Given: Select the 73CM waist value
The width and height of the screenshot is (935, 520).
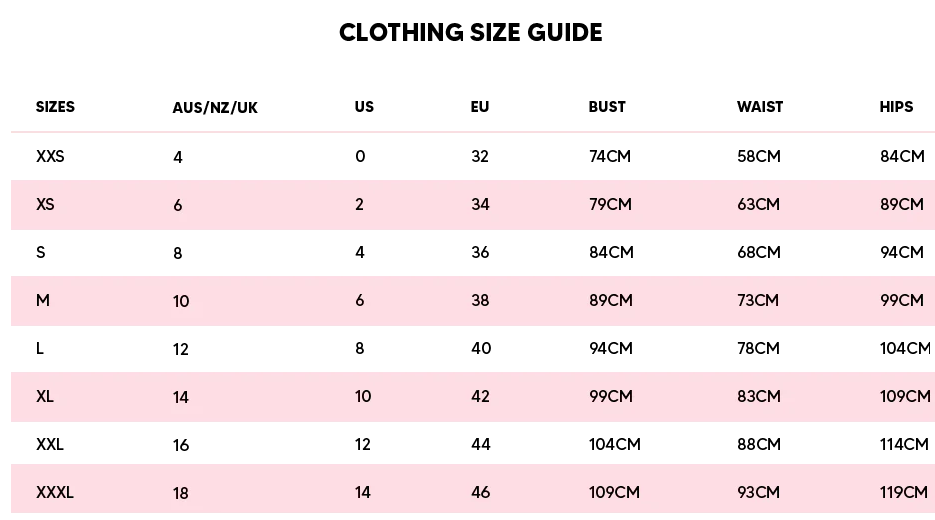Looking at the screenshot, I should tap(758, 301).
